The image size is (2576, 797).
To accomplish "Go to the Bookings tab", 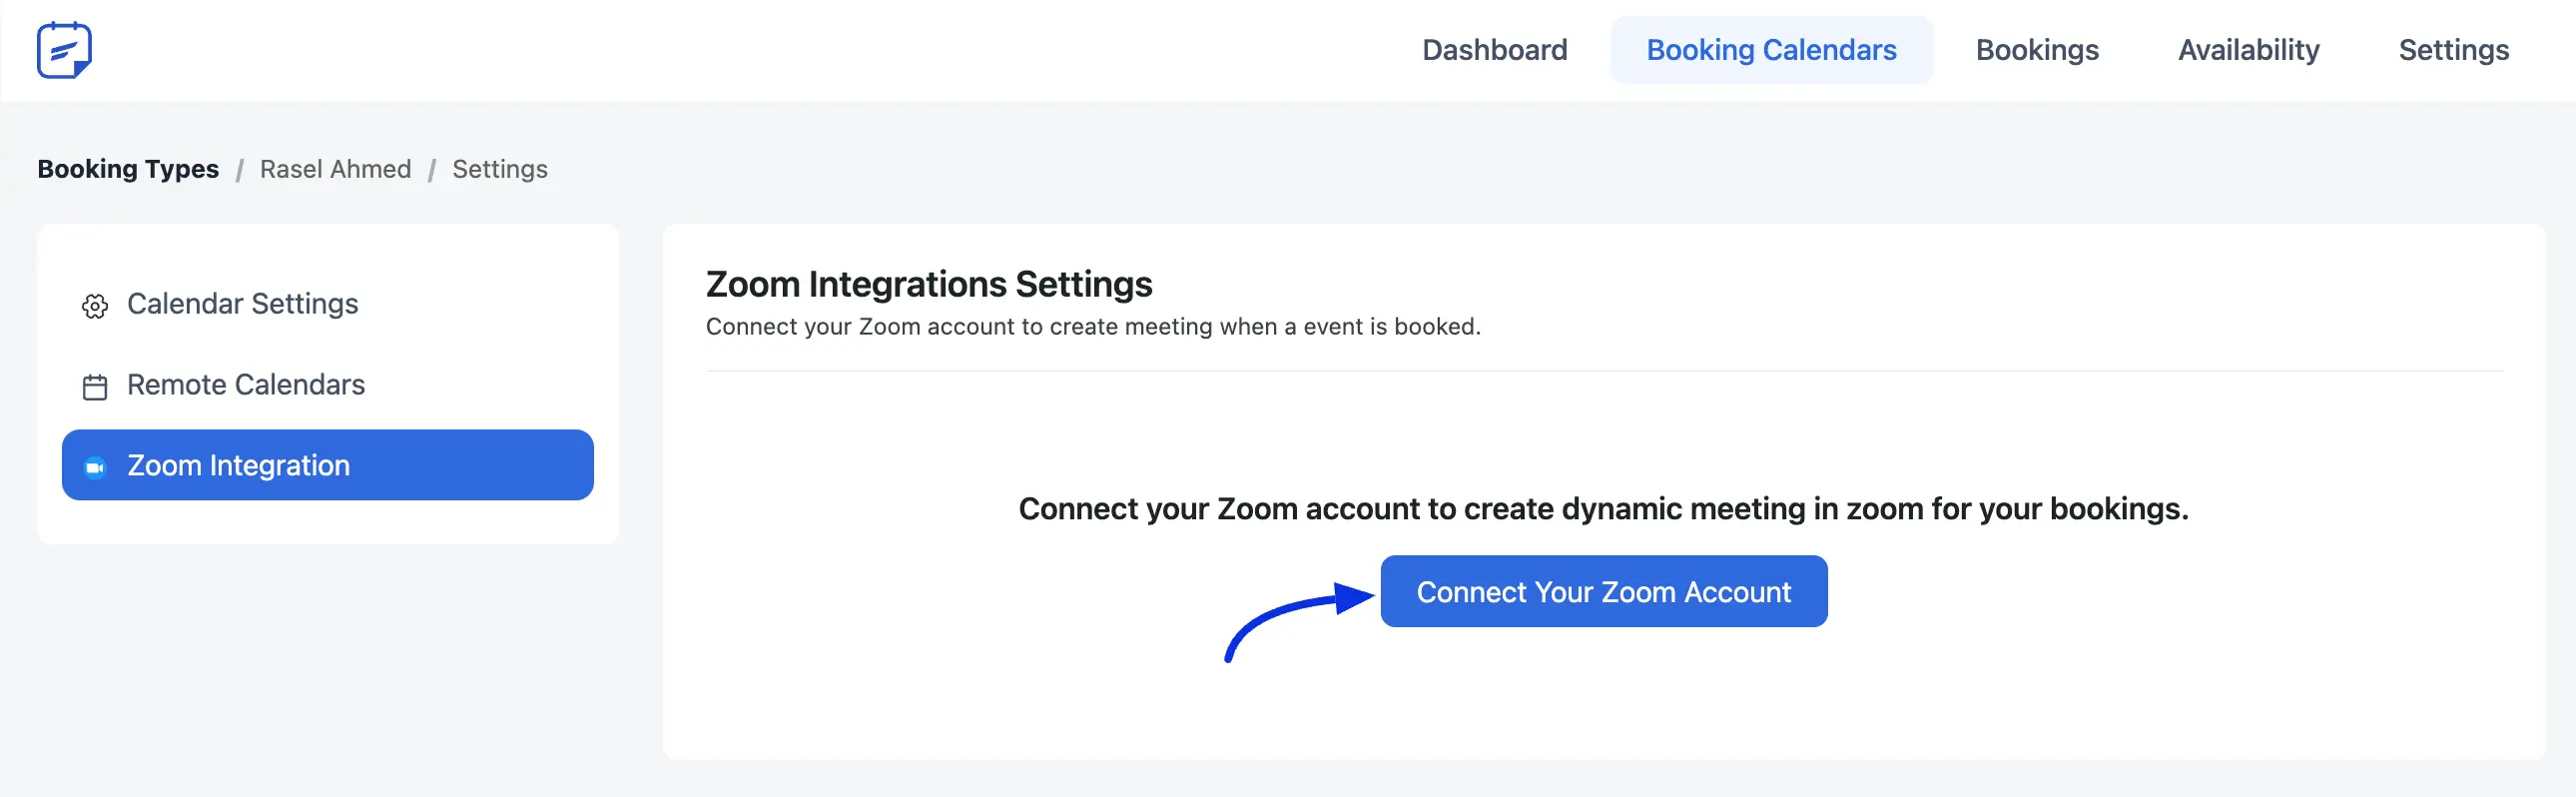I will tap(2036, 50).
